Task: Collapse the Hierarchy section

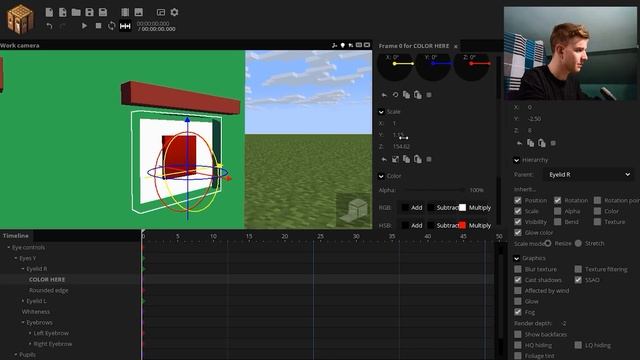Action: pos(517,160)
